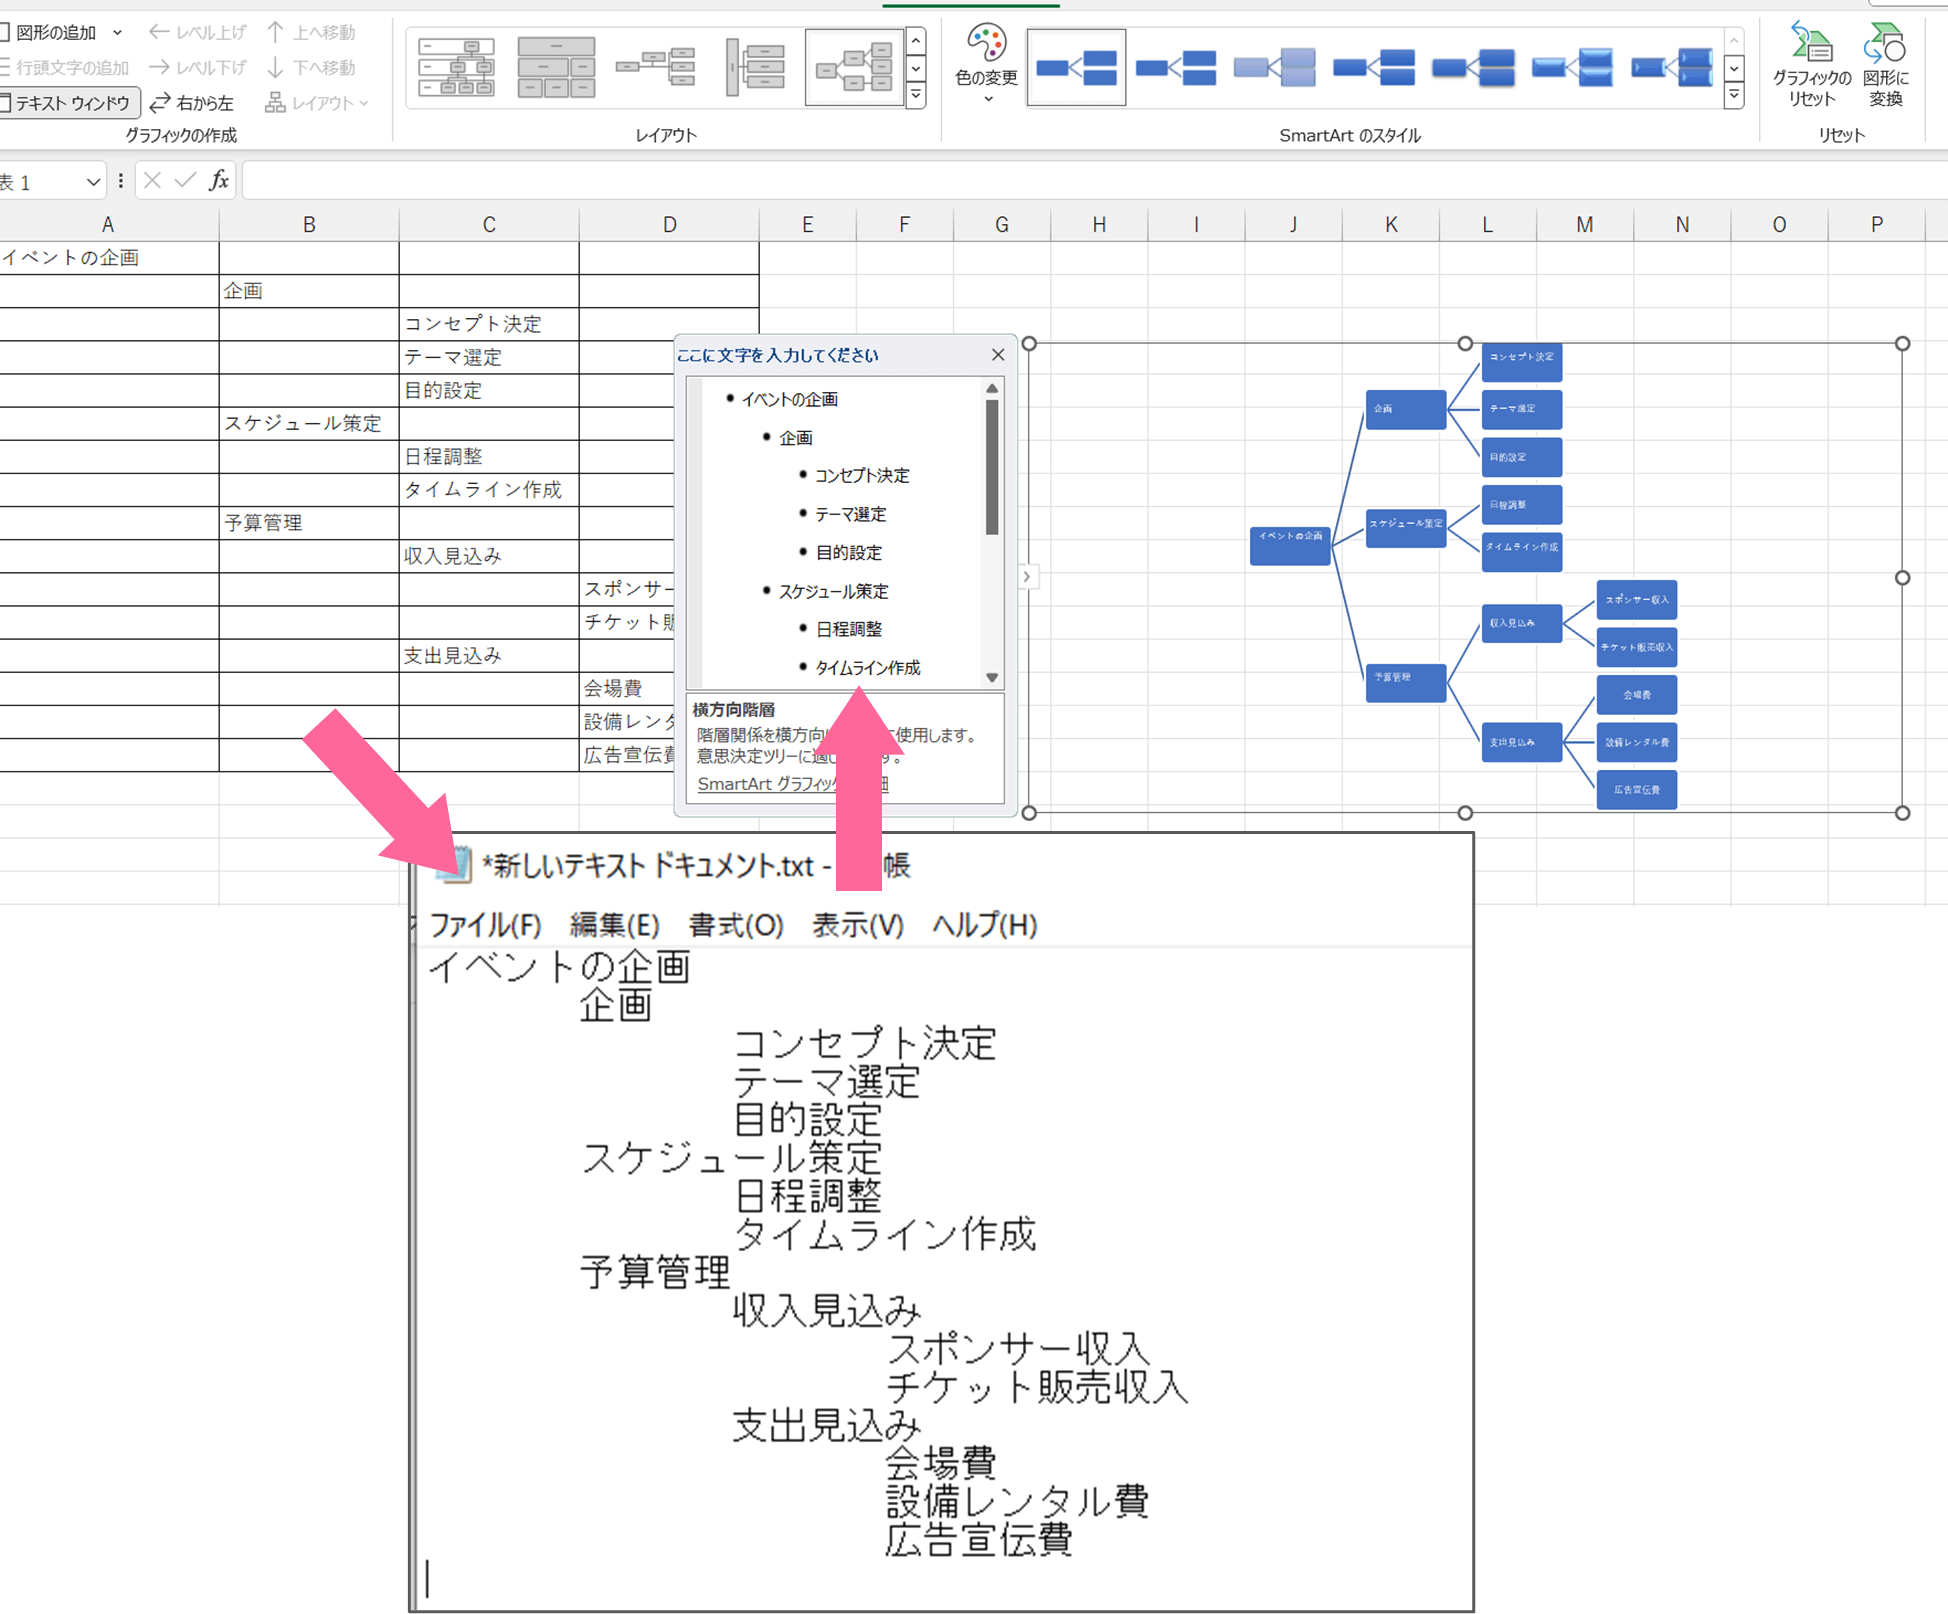This screenshot has width=1948, height=1614.
Task: Select the first SmartArt style thumbnail
Action: 1076,67
